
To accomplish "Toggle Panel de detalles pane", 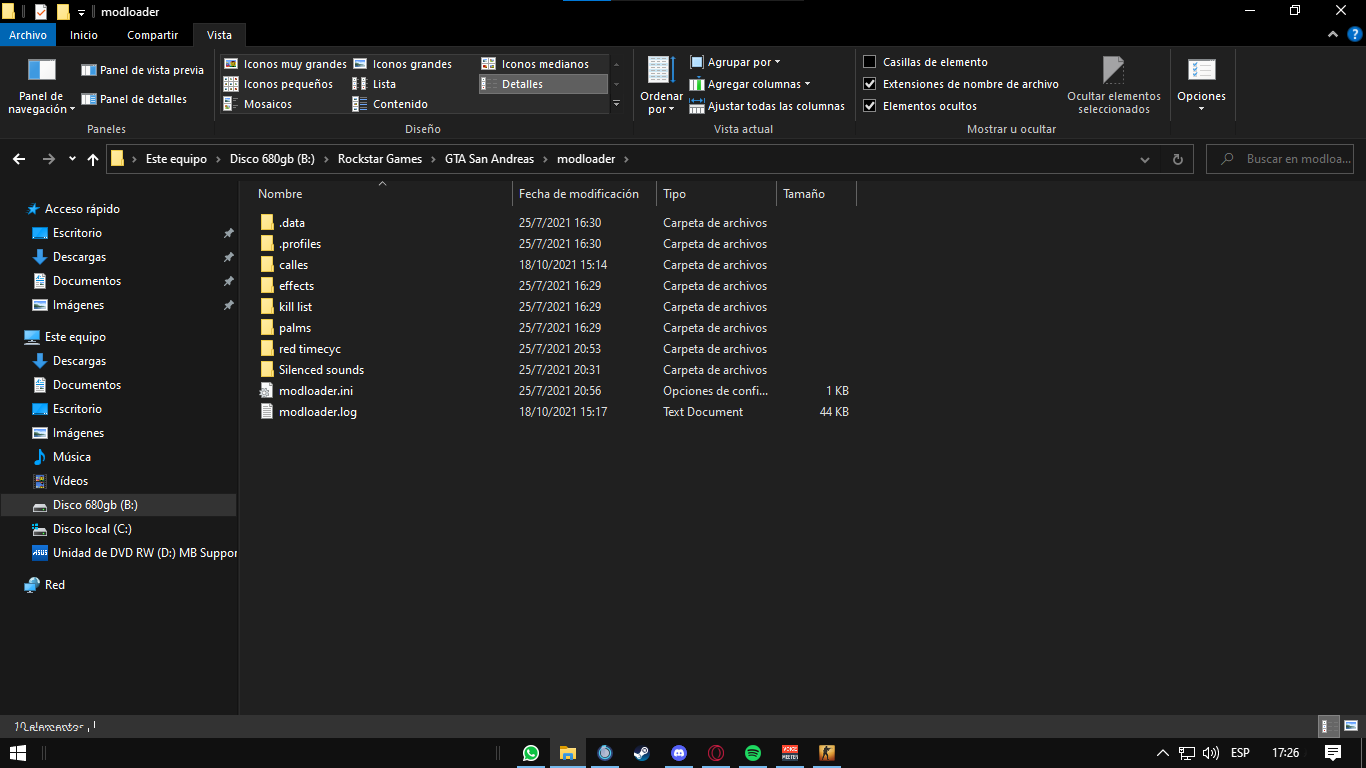I will [134, 99].
